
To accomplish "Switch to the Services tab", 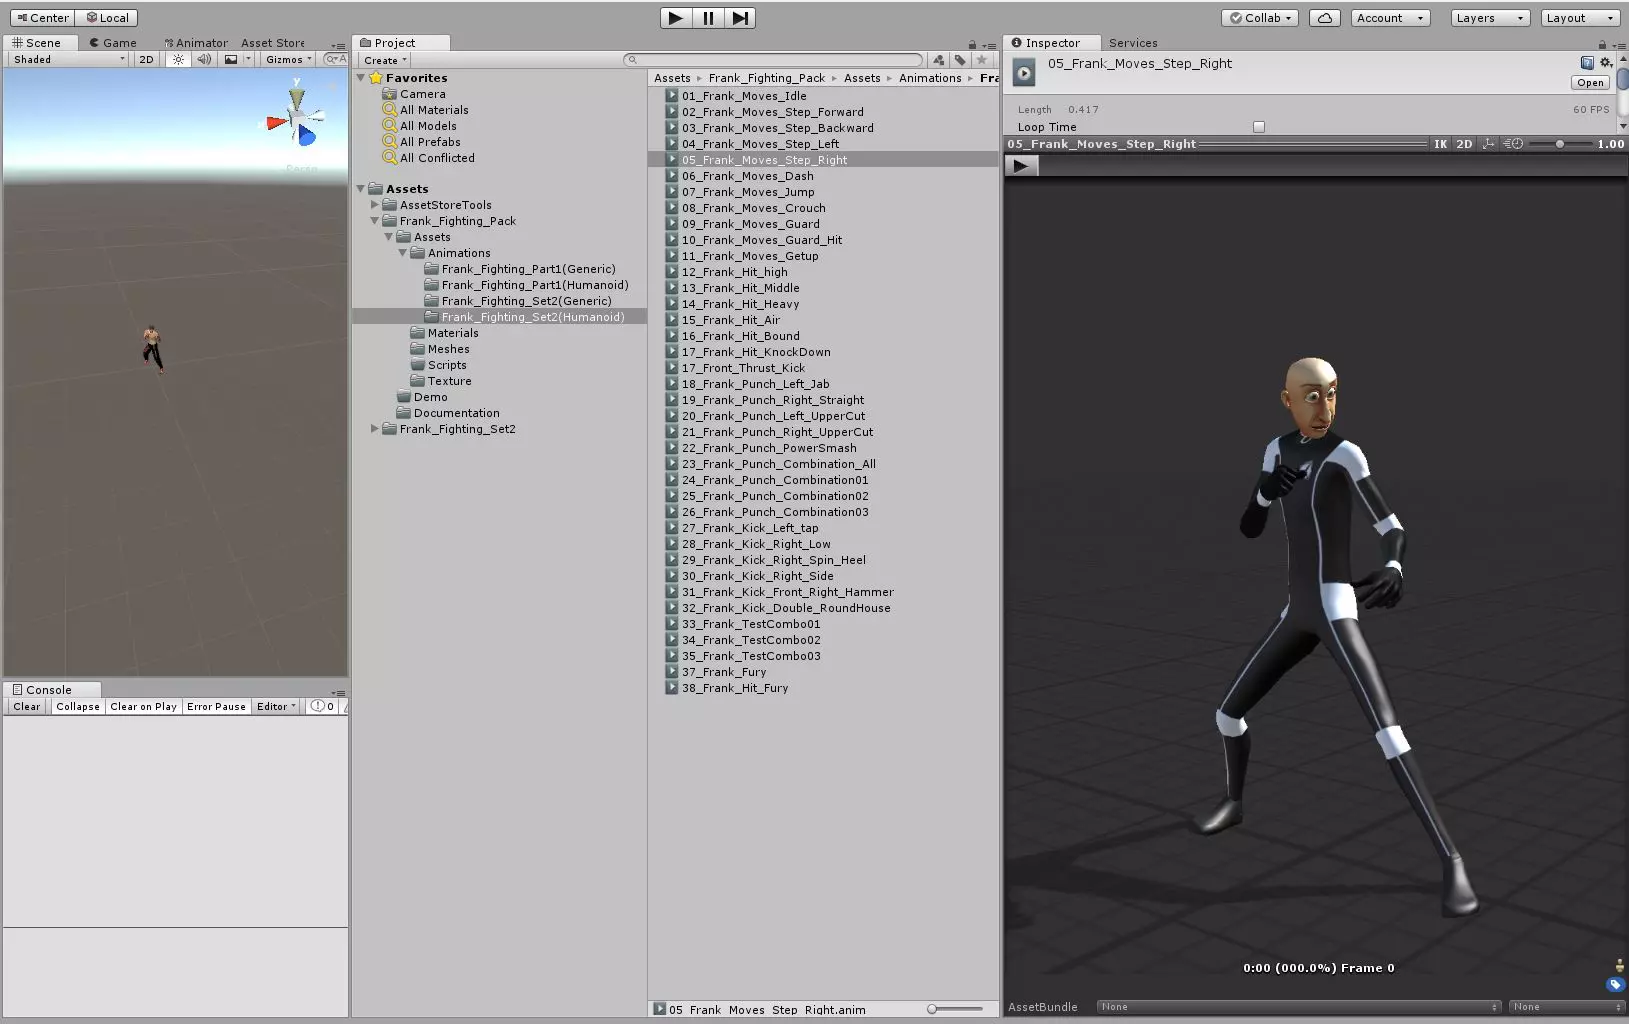I will tap(1133, 43).
